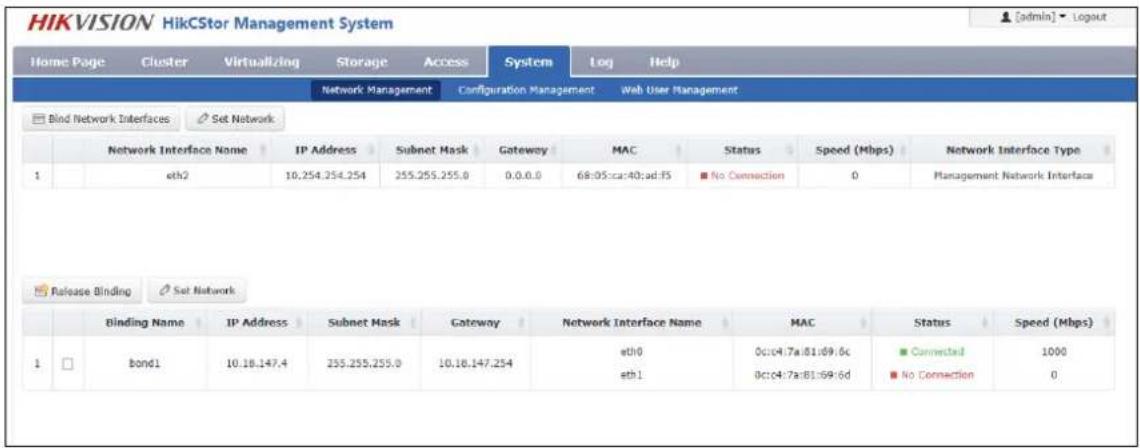Click MAC address ending 69:6c
Viewport: 1140px width, 448px height.
801,352
